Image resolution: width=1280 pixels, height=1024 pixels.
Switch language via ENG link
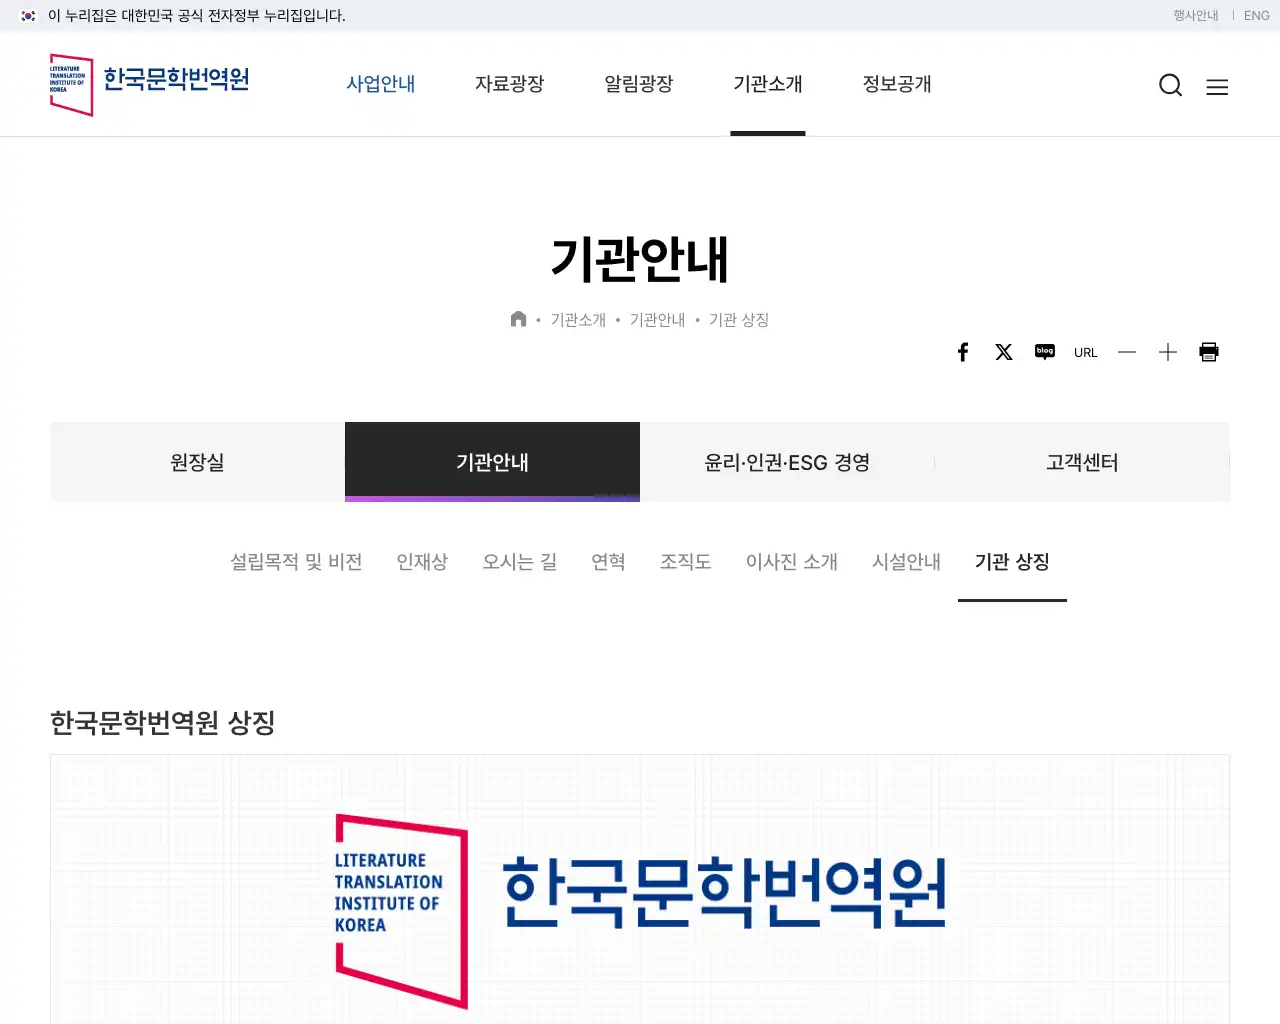tap(1256, 16)
